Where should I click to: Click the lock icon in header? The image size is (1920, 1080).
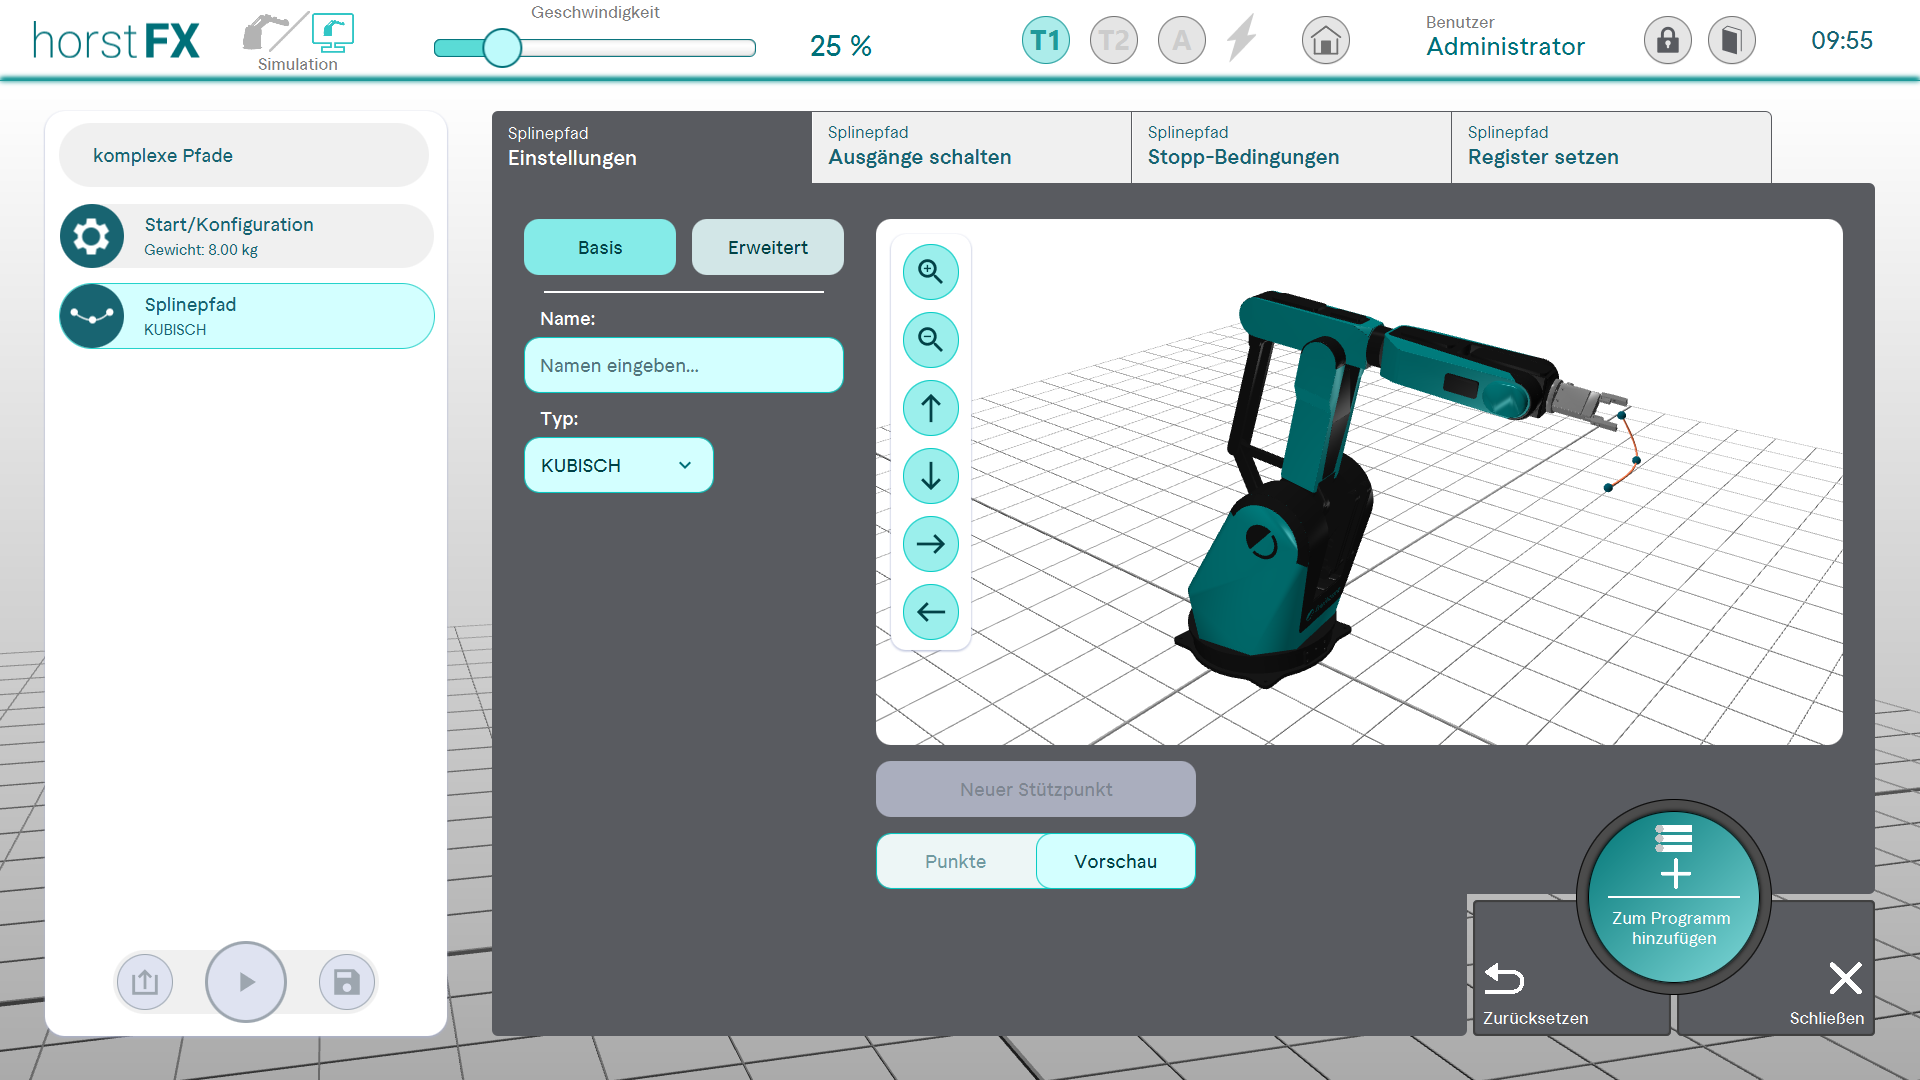click(x=1667, y=41)
